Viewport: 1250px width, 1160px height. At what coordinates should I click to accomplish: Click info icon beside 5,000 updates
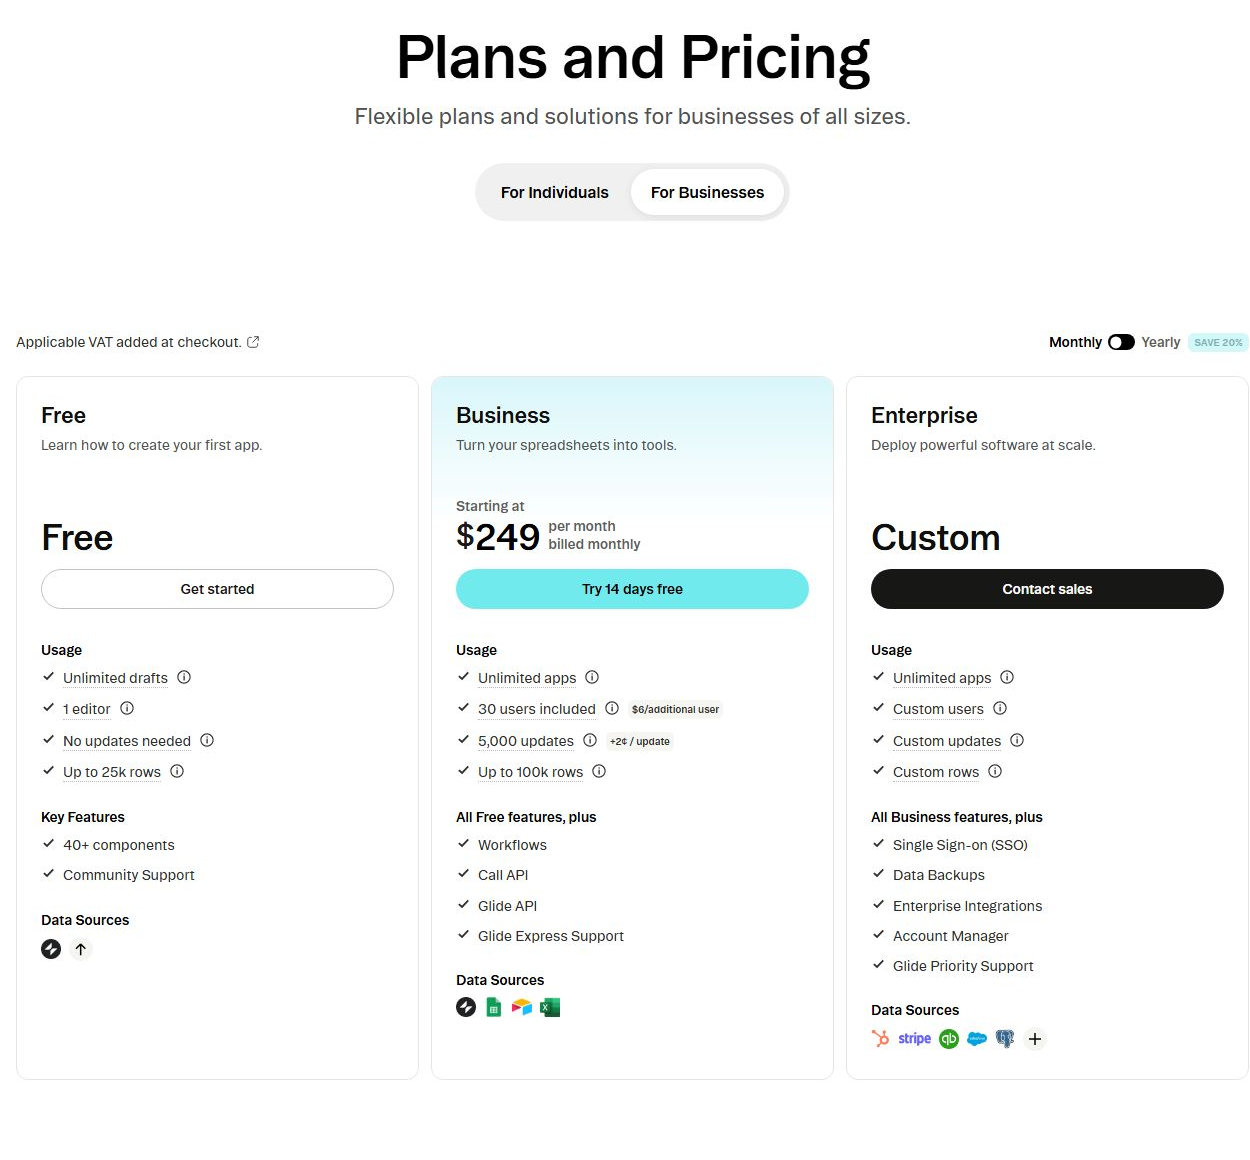590,740
